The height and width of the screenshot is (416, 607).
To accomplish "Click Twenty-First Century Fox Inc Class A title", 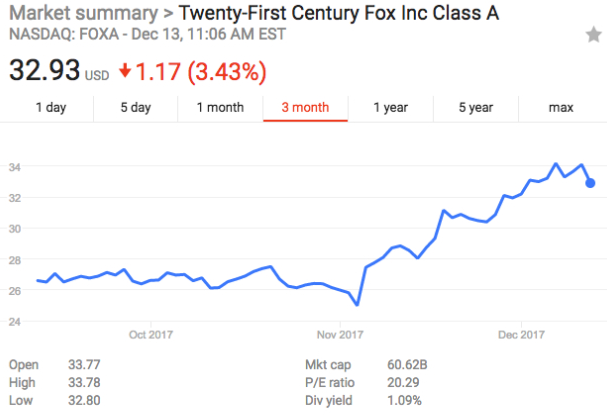I will point(338,14).
